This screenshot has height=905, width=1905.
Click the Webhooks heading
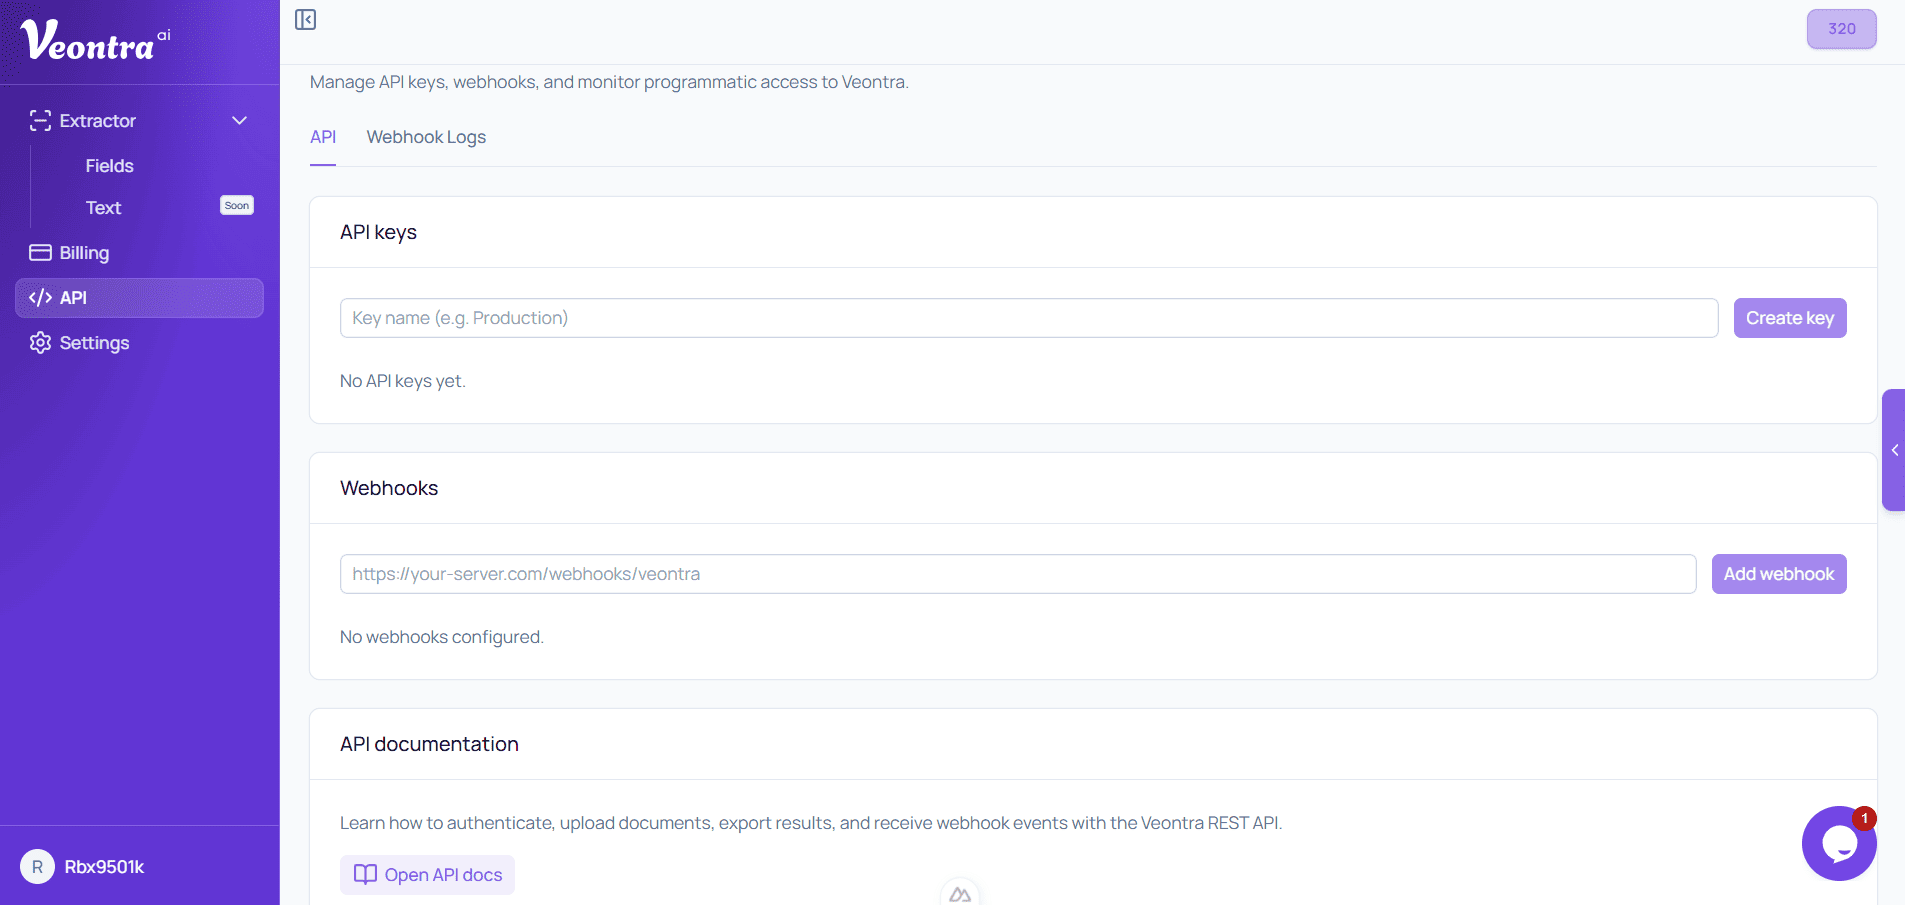coord(389,488)
